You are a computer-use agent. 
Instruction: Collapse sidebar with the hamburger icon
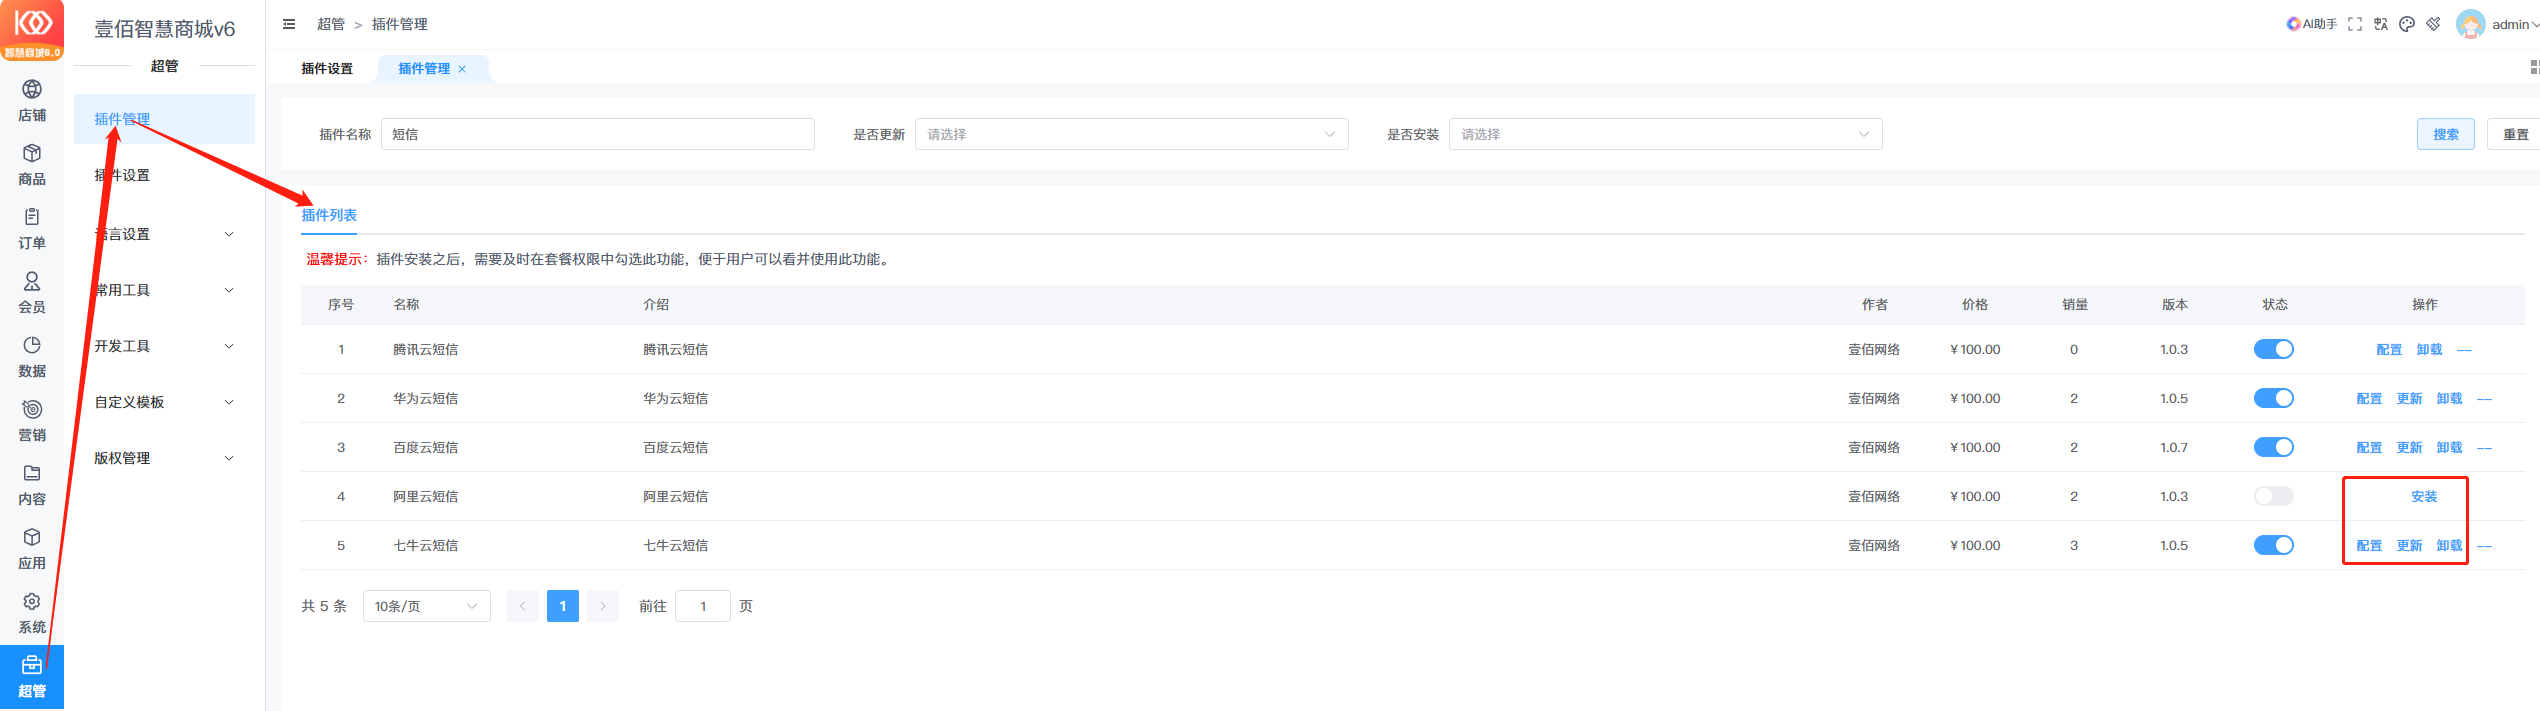pos(289,24)
